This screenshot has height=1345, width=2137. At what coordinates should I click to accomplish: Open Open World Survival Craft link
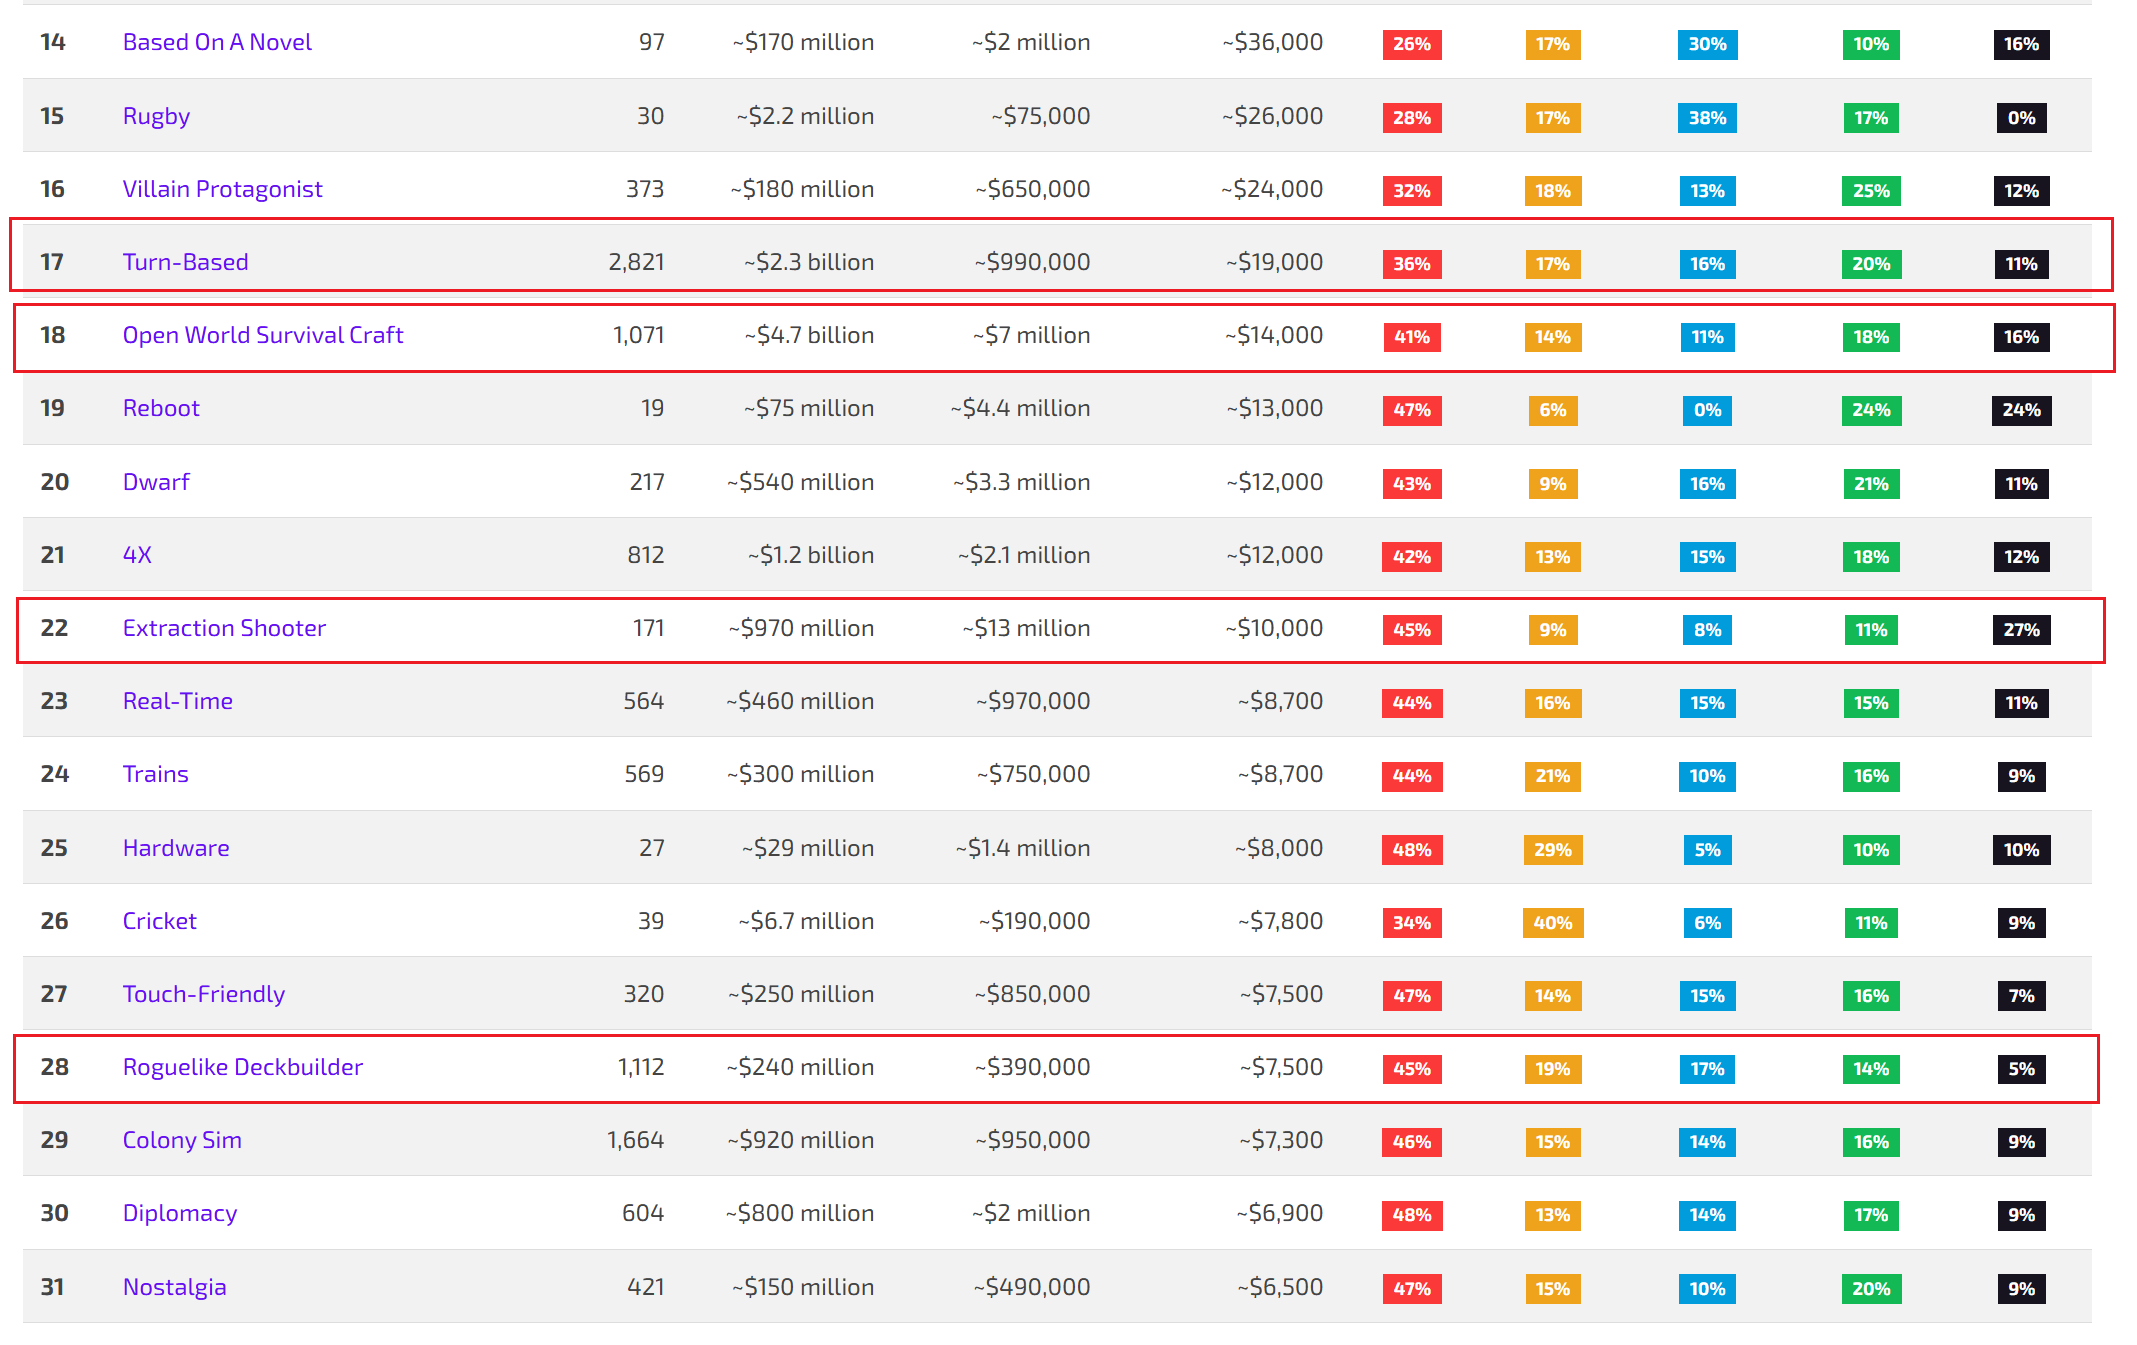pyautogui.click(x=263, y=335)
